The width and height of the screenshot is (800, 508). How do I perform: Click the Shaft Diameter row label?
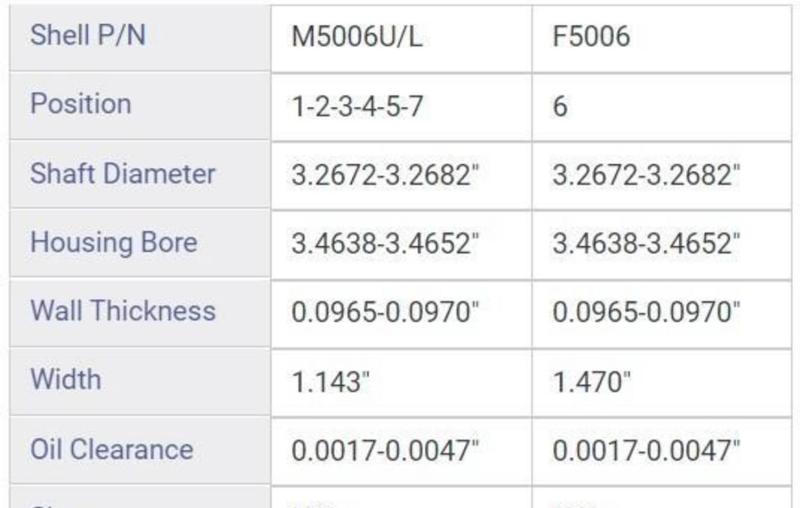tap(123, 173)
